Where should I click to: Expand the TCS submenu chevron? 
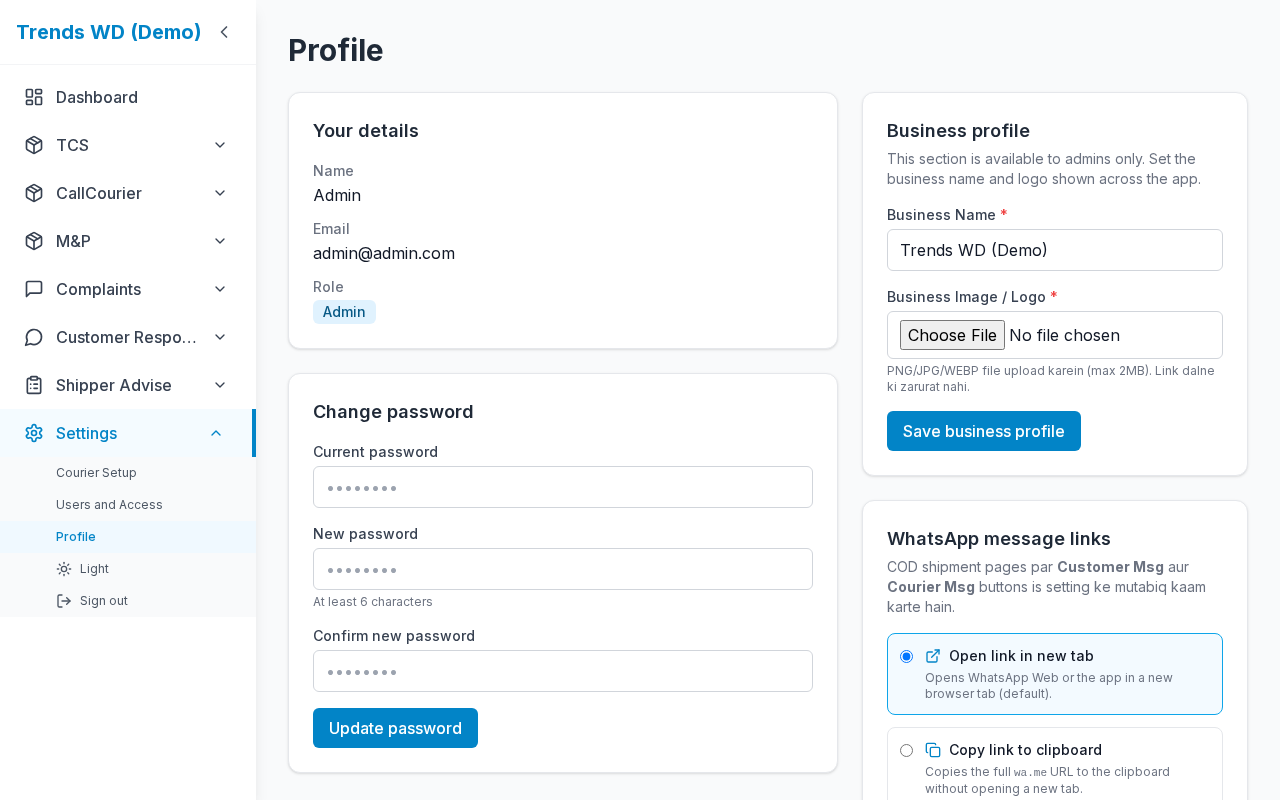point(220,145)
